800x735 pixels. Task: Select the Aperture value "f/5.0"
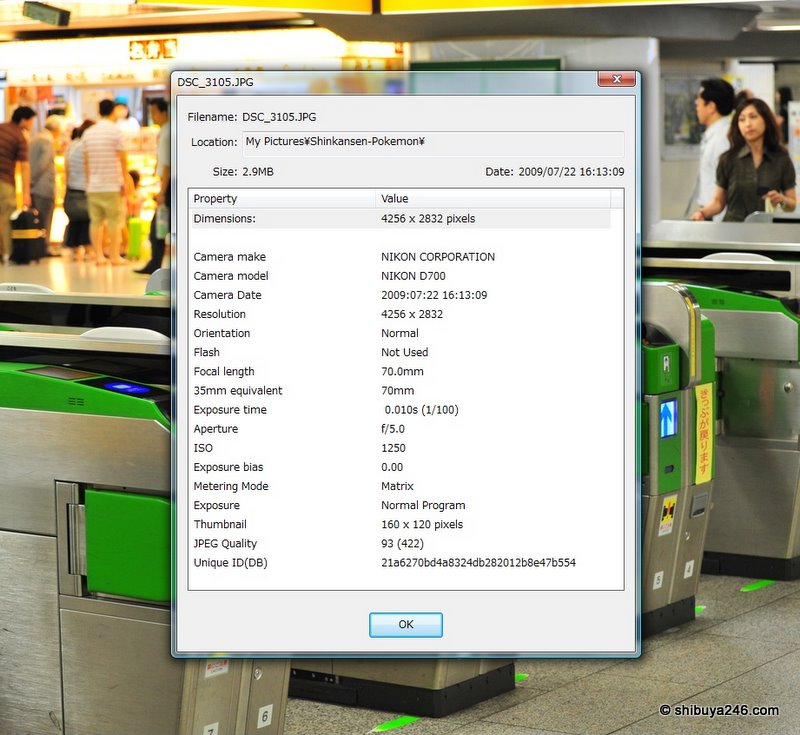[x=393, y=429]
